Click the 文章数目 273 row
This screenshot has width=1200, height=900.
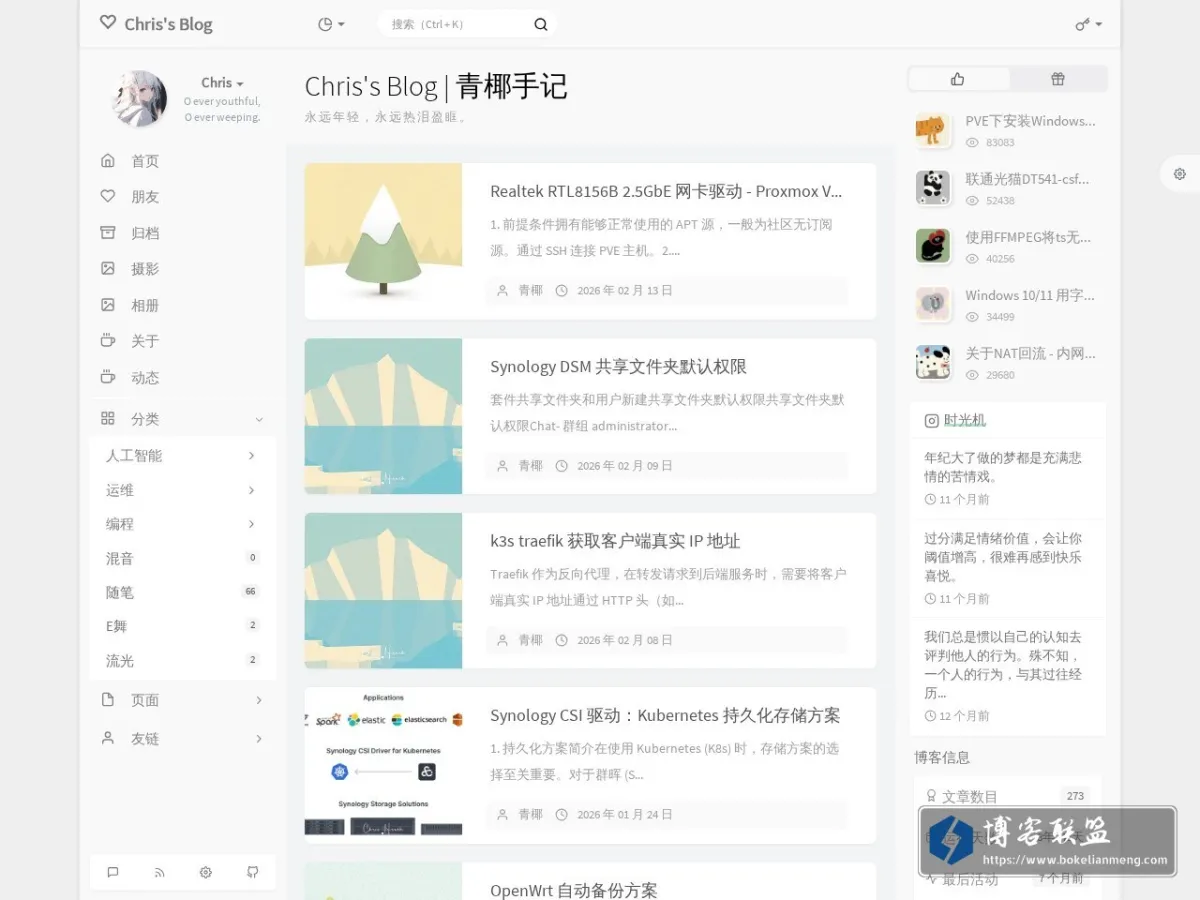[1008, 796]
